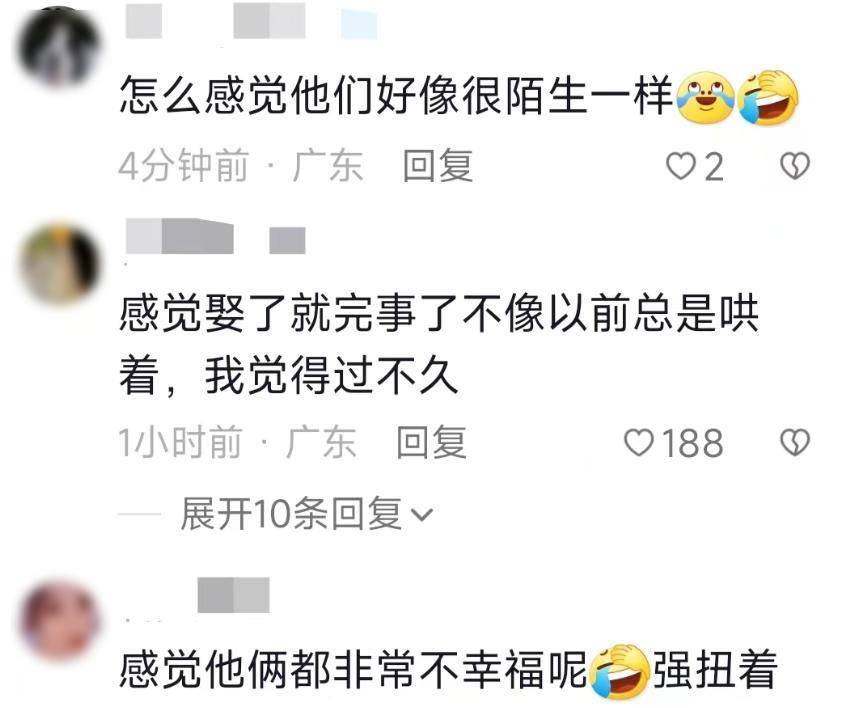Click the teary-eyed emoji in first comment

coord(704,98)
